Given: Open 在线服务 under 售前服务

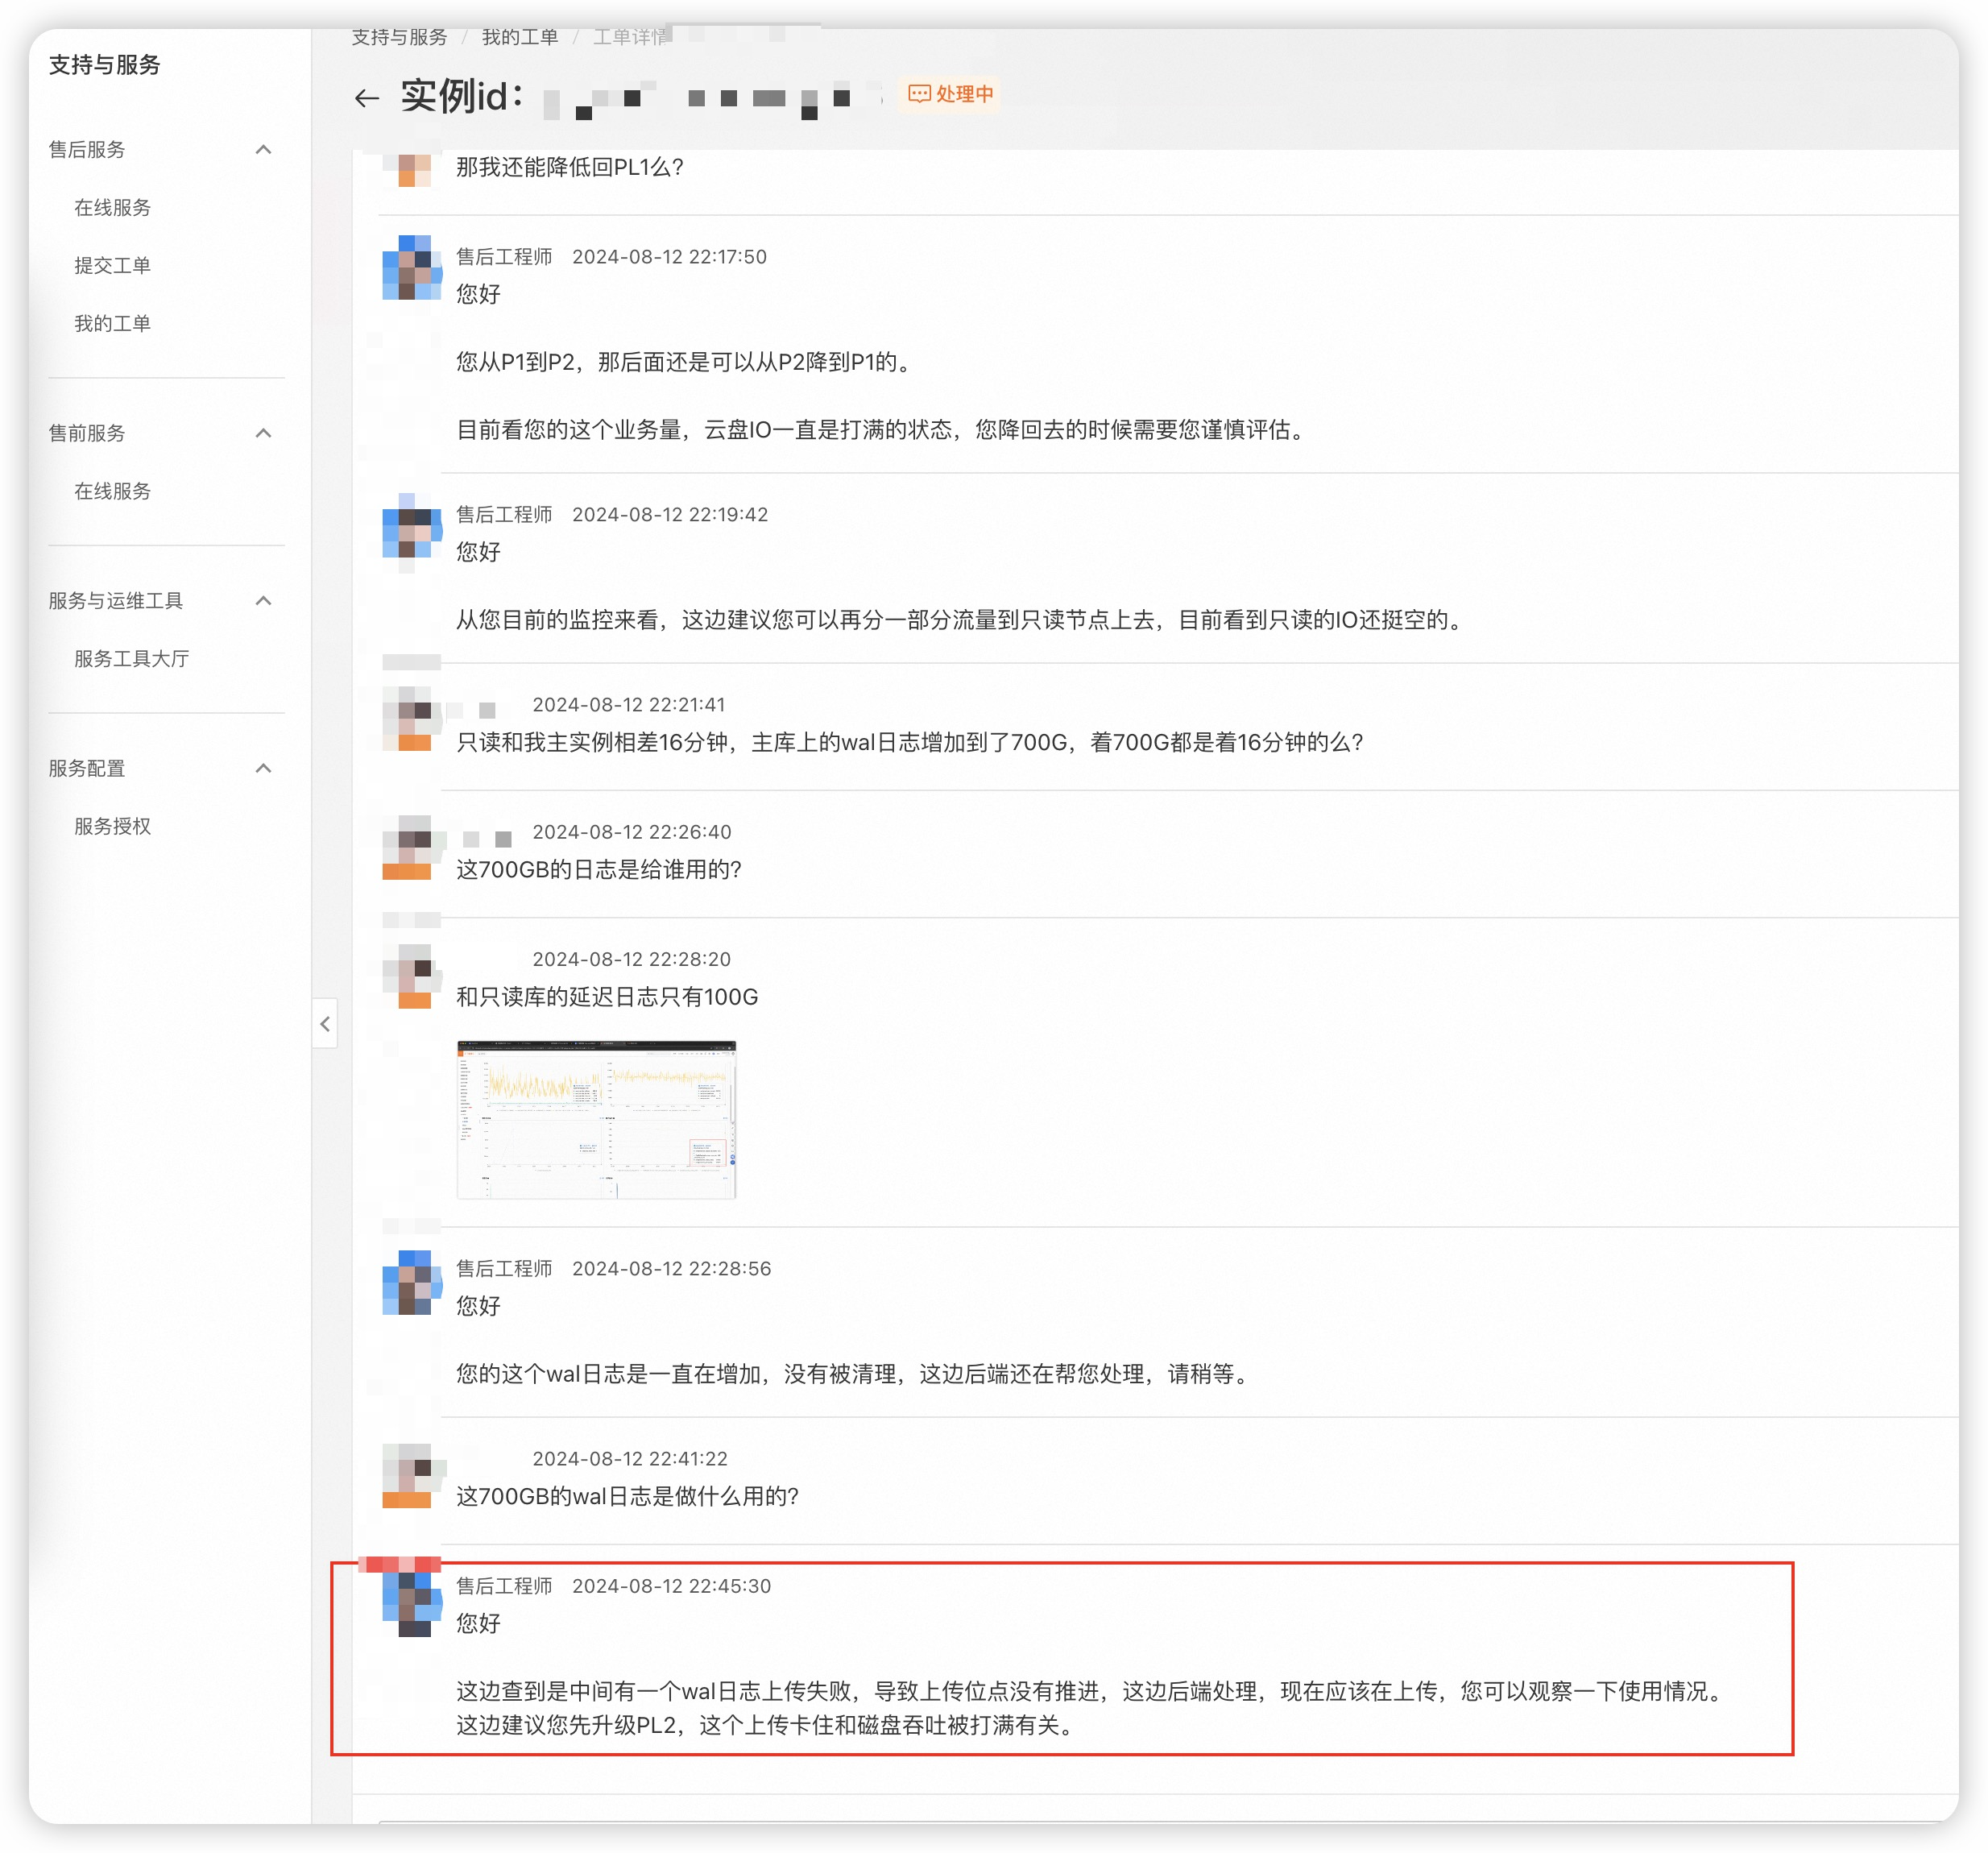Looking at the screenshot, I should coord(112,491).
